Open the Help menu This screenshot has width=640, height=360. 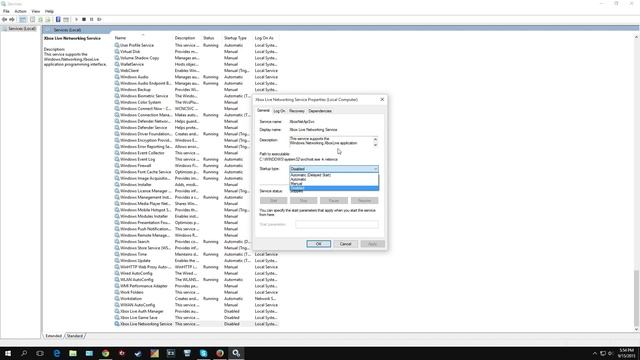(49, 11)
